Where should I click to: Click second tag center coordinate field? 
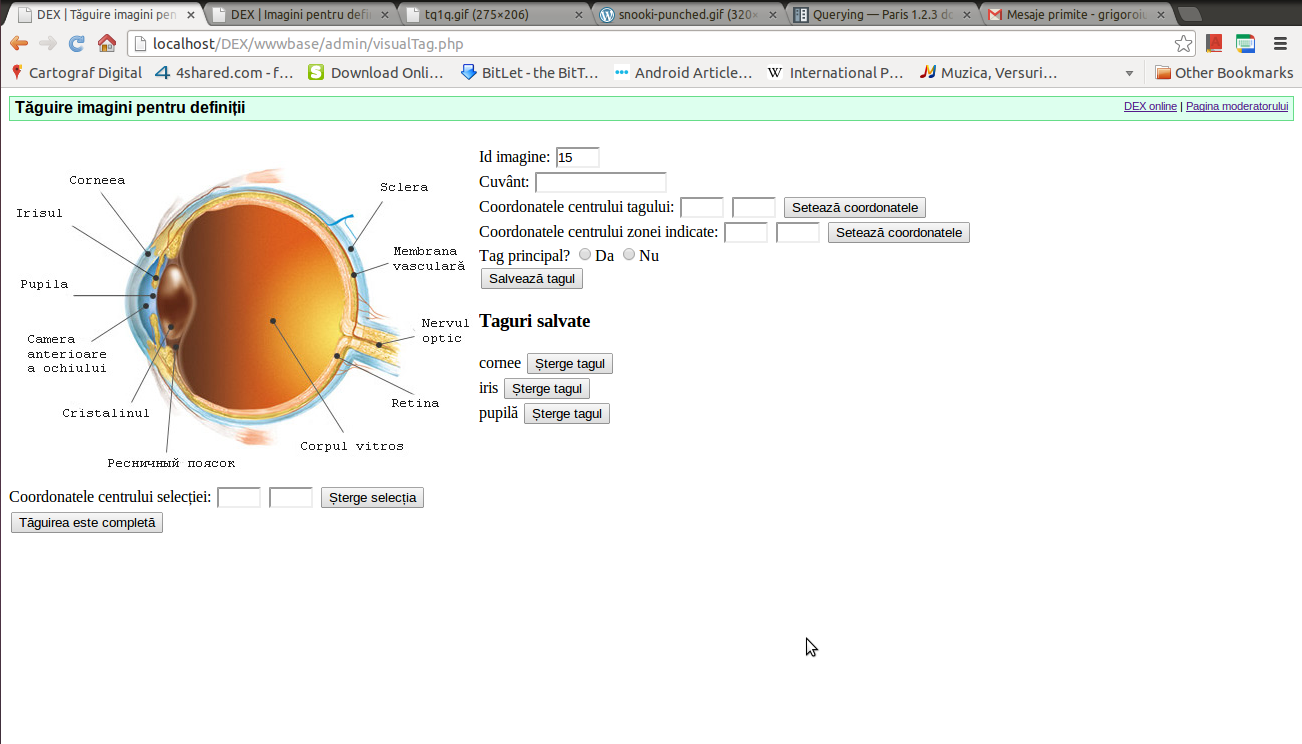point(754,207)
